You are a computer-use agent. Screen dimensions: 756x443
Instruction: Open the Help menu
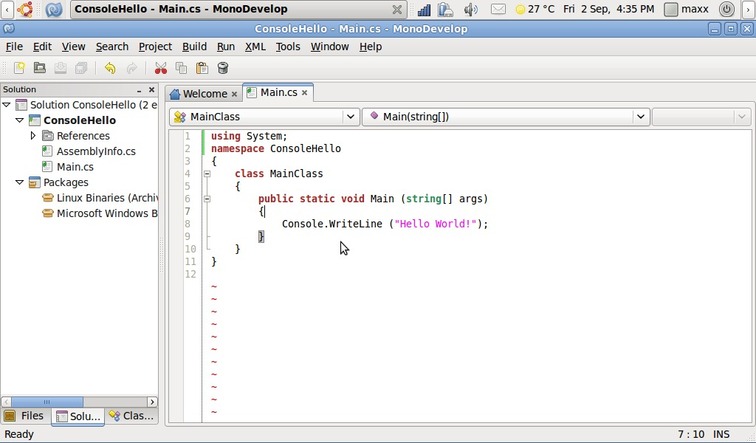(370, 47)
